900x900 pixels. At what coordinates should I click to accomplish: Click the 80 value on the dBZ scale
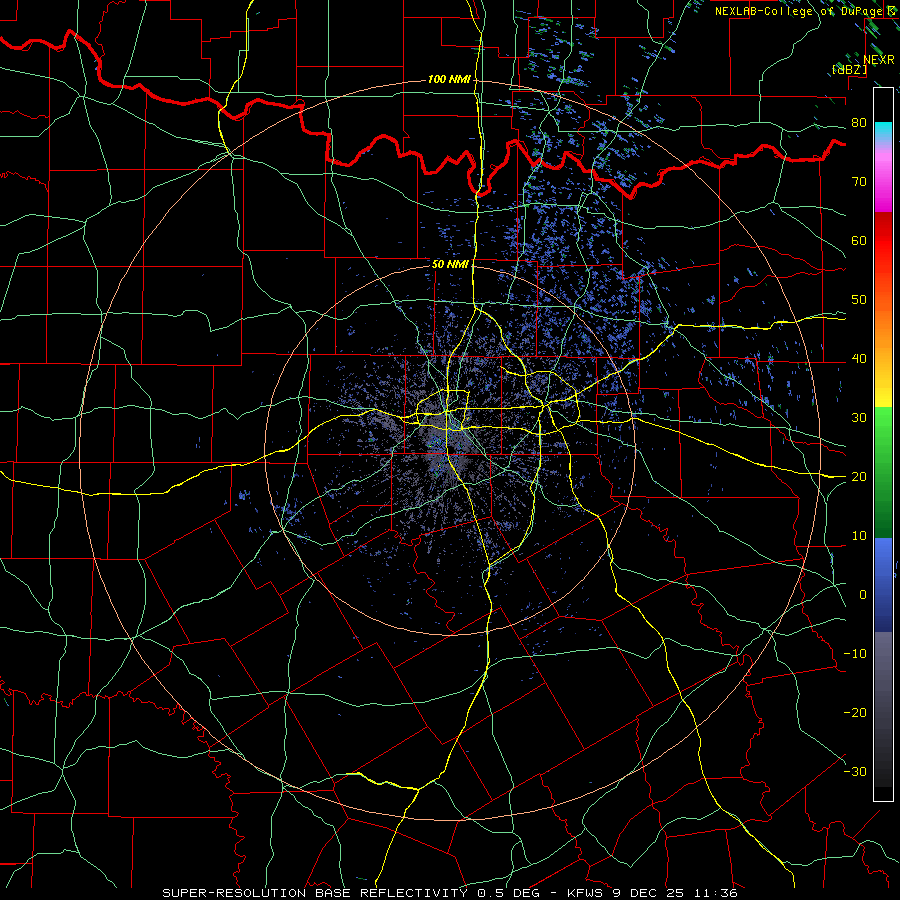pos(859,123)
